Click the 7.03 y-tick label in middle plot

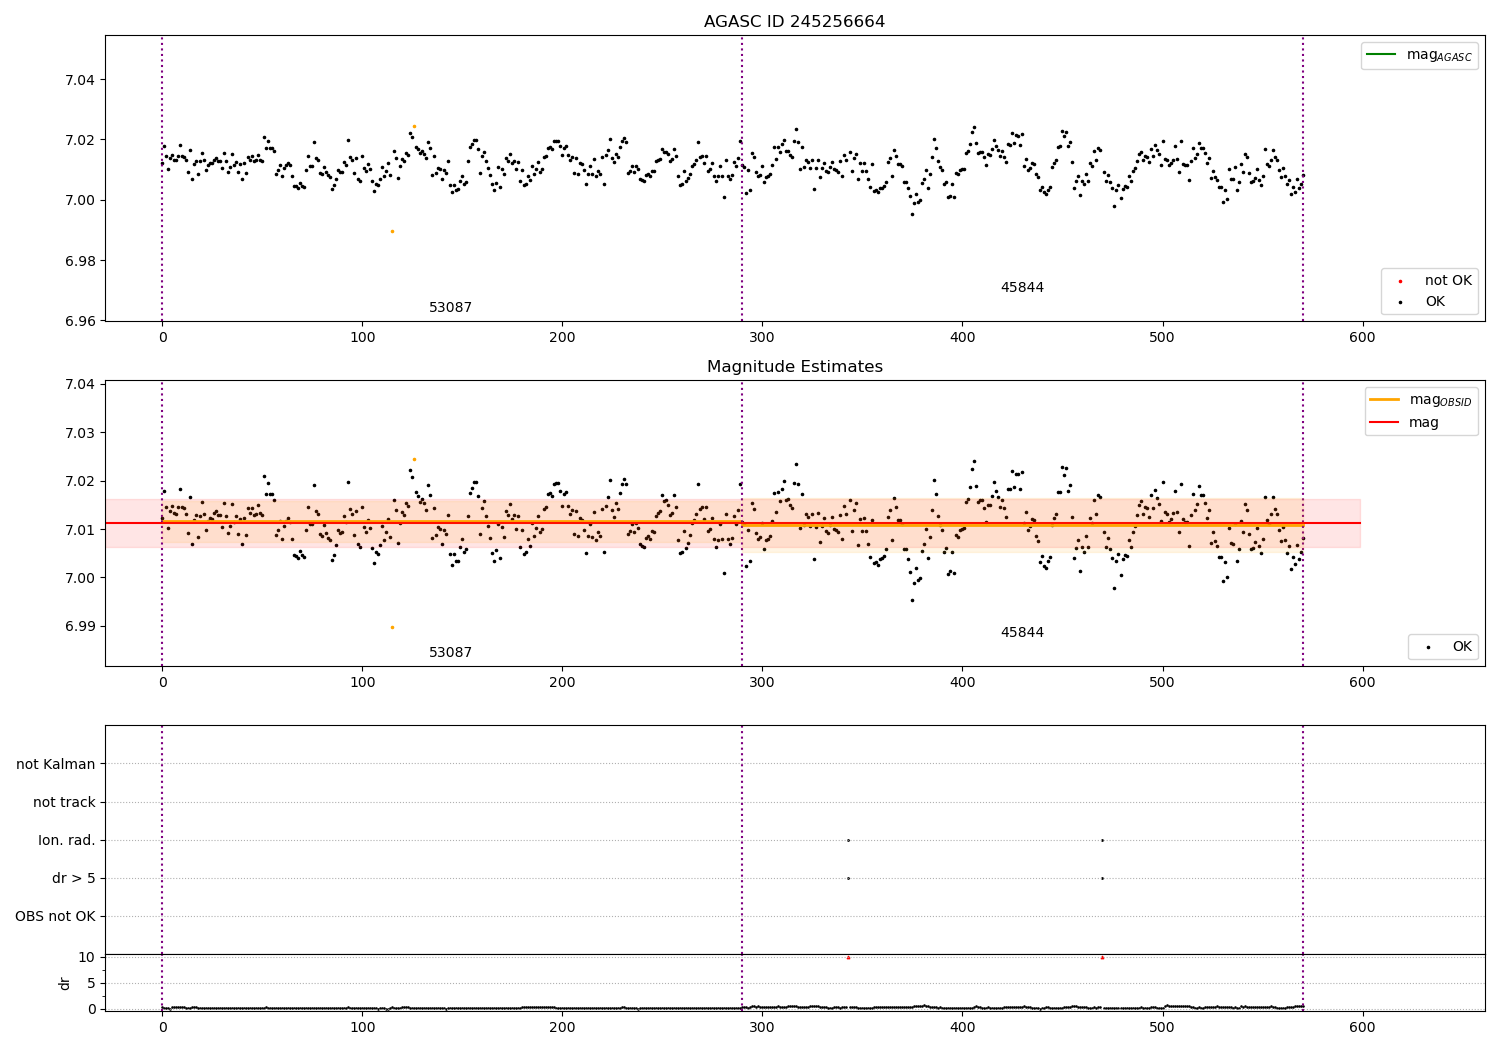[80, 433]
